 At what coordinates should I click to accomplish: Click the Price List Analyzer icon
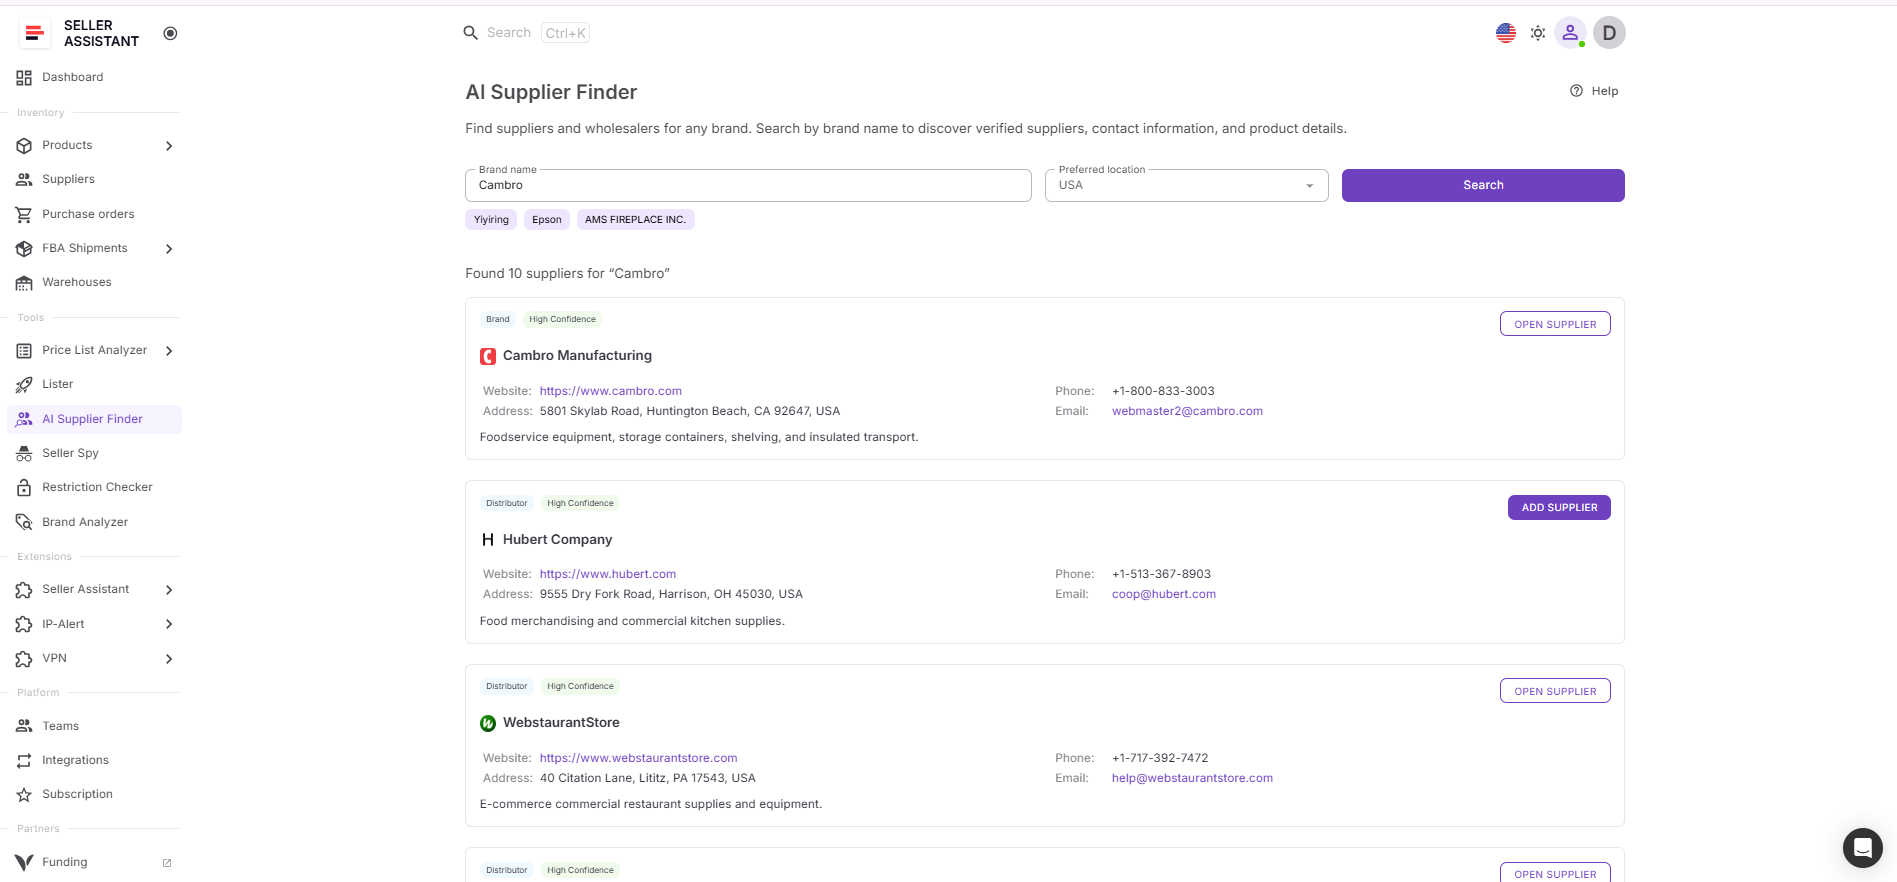(24, 351)
